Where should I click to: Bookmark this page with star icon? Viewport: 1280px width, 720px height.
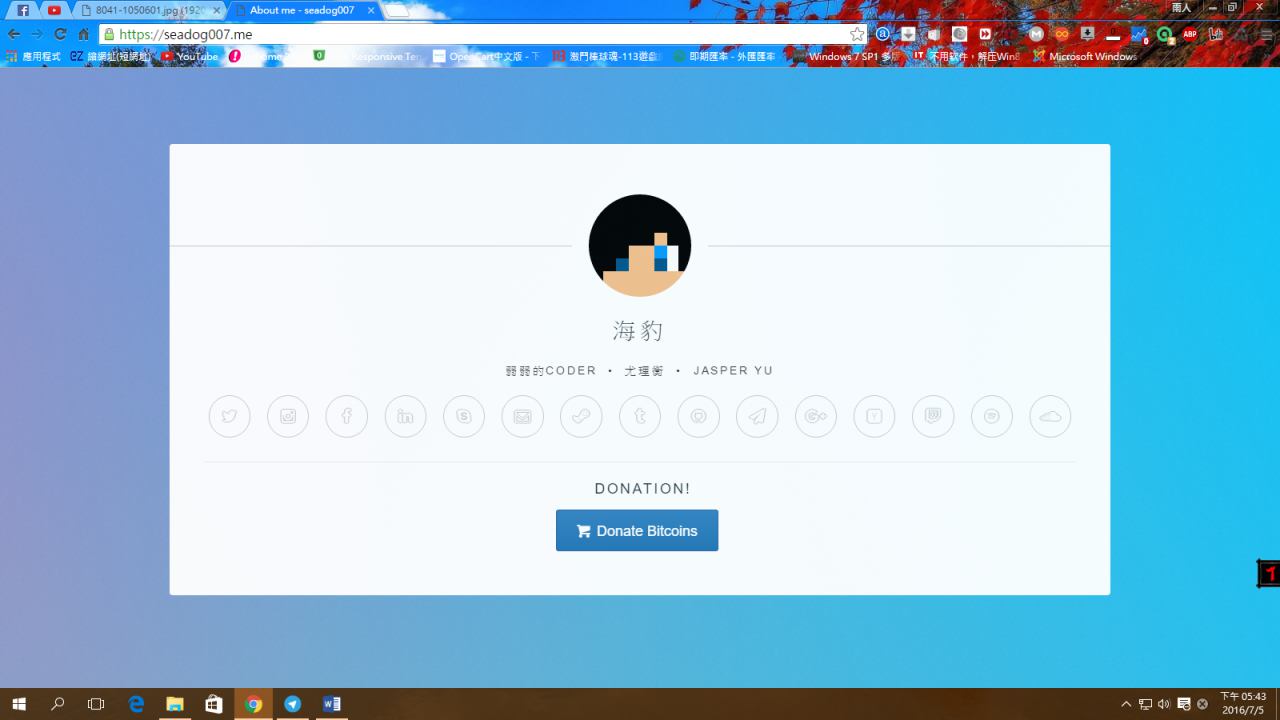(857, 34)
